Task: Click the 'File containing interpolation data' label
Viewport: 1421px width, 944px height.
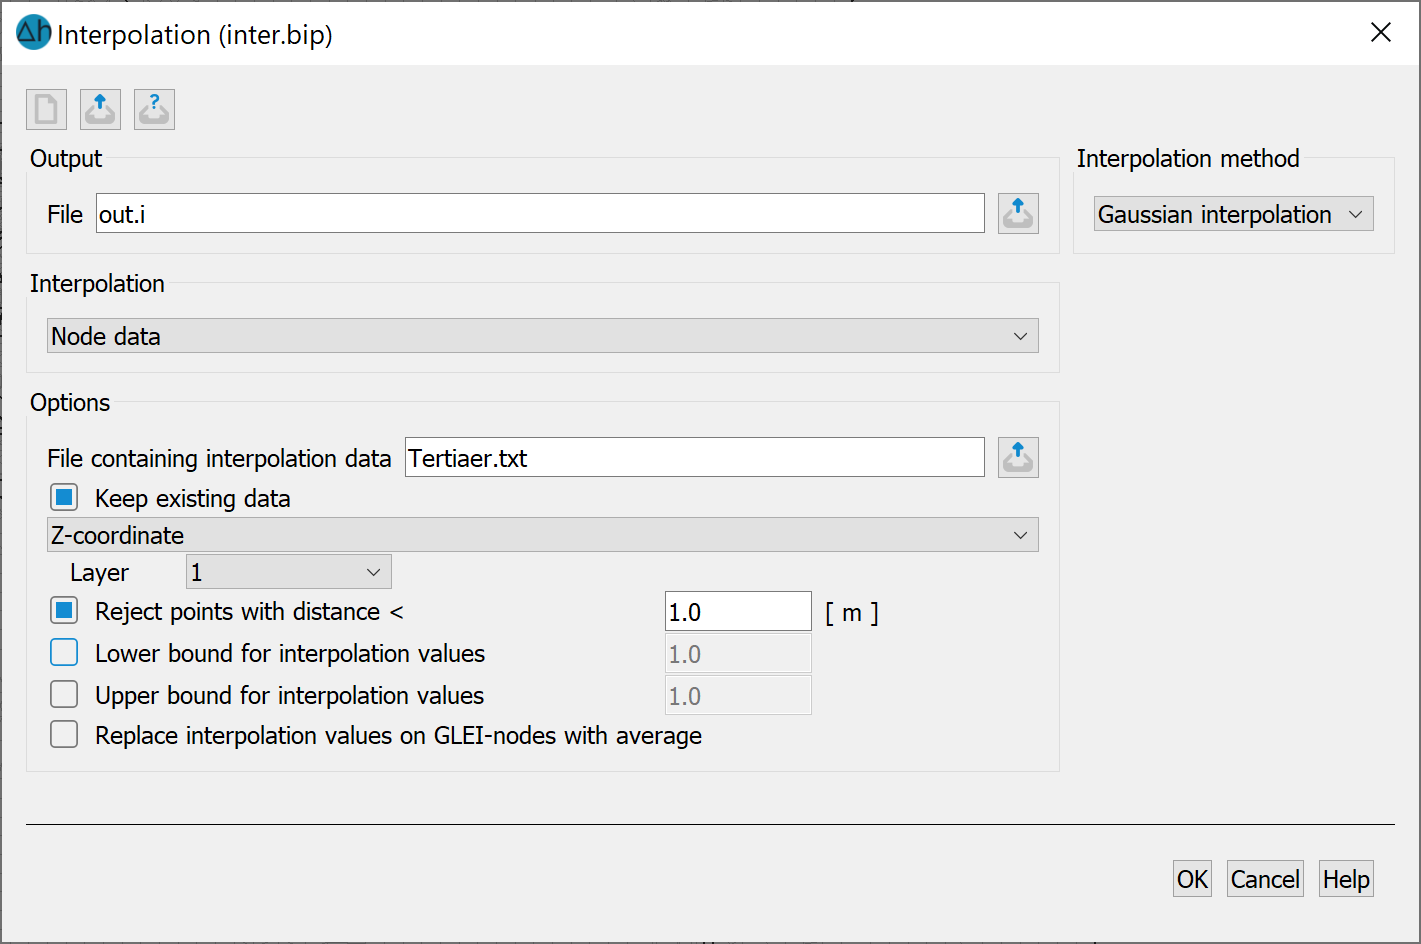Action: tap(219, 458)
